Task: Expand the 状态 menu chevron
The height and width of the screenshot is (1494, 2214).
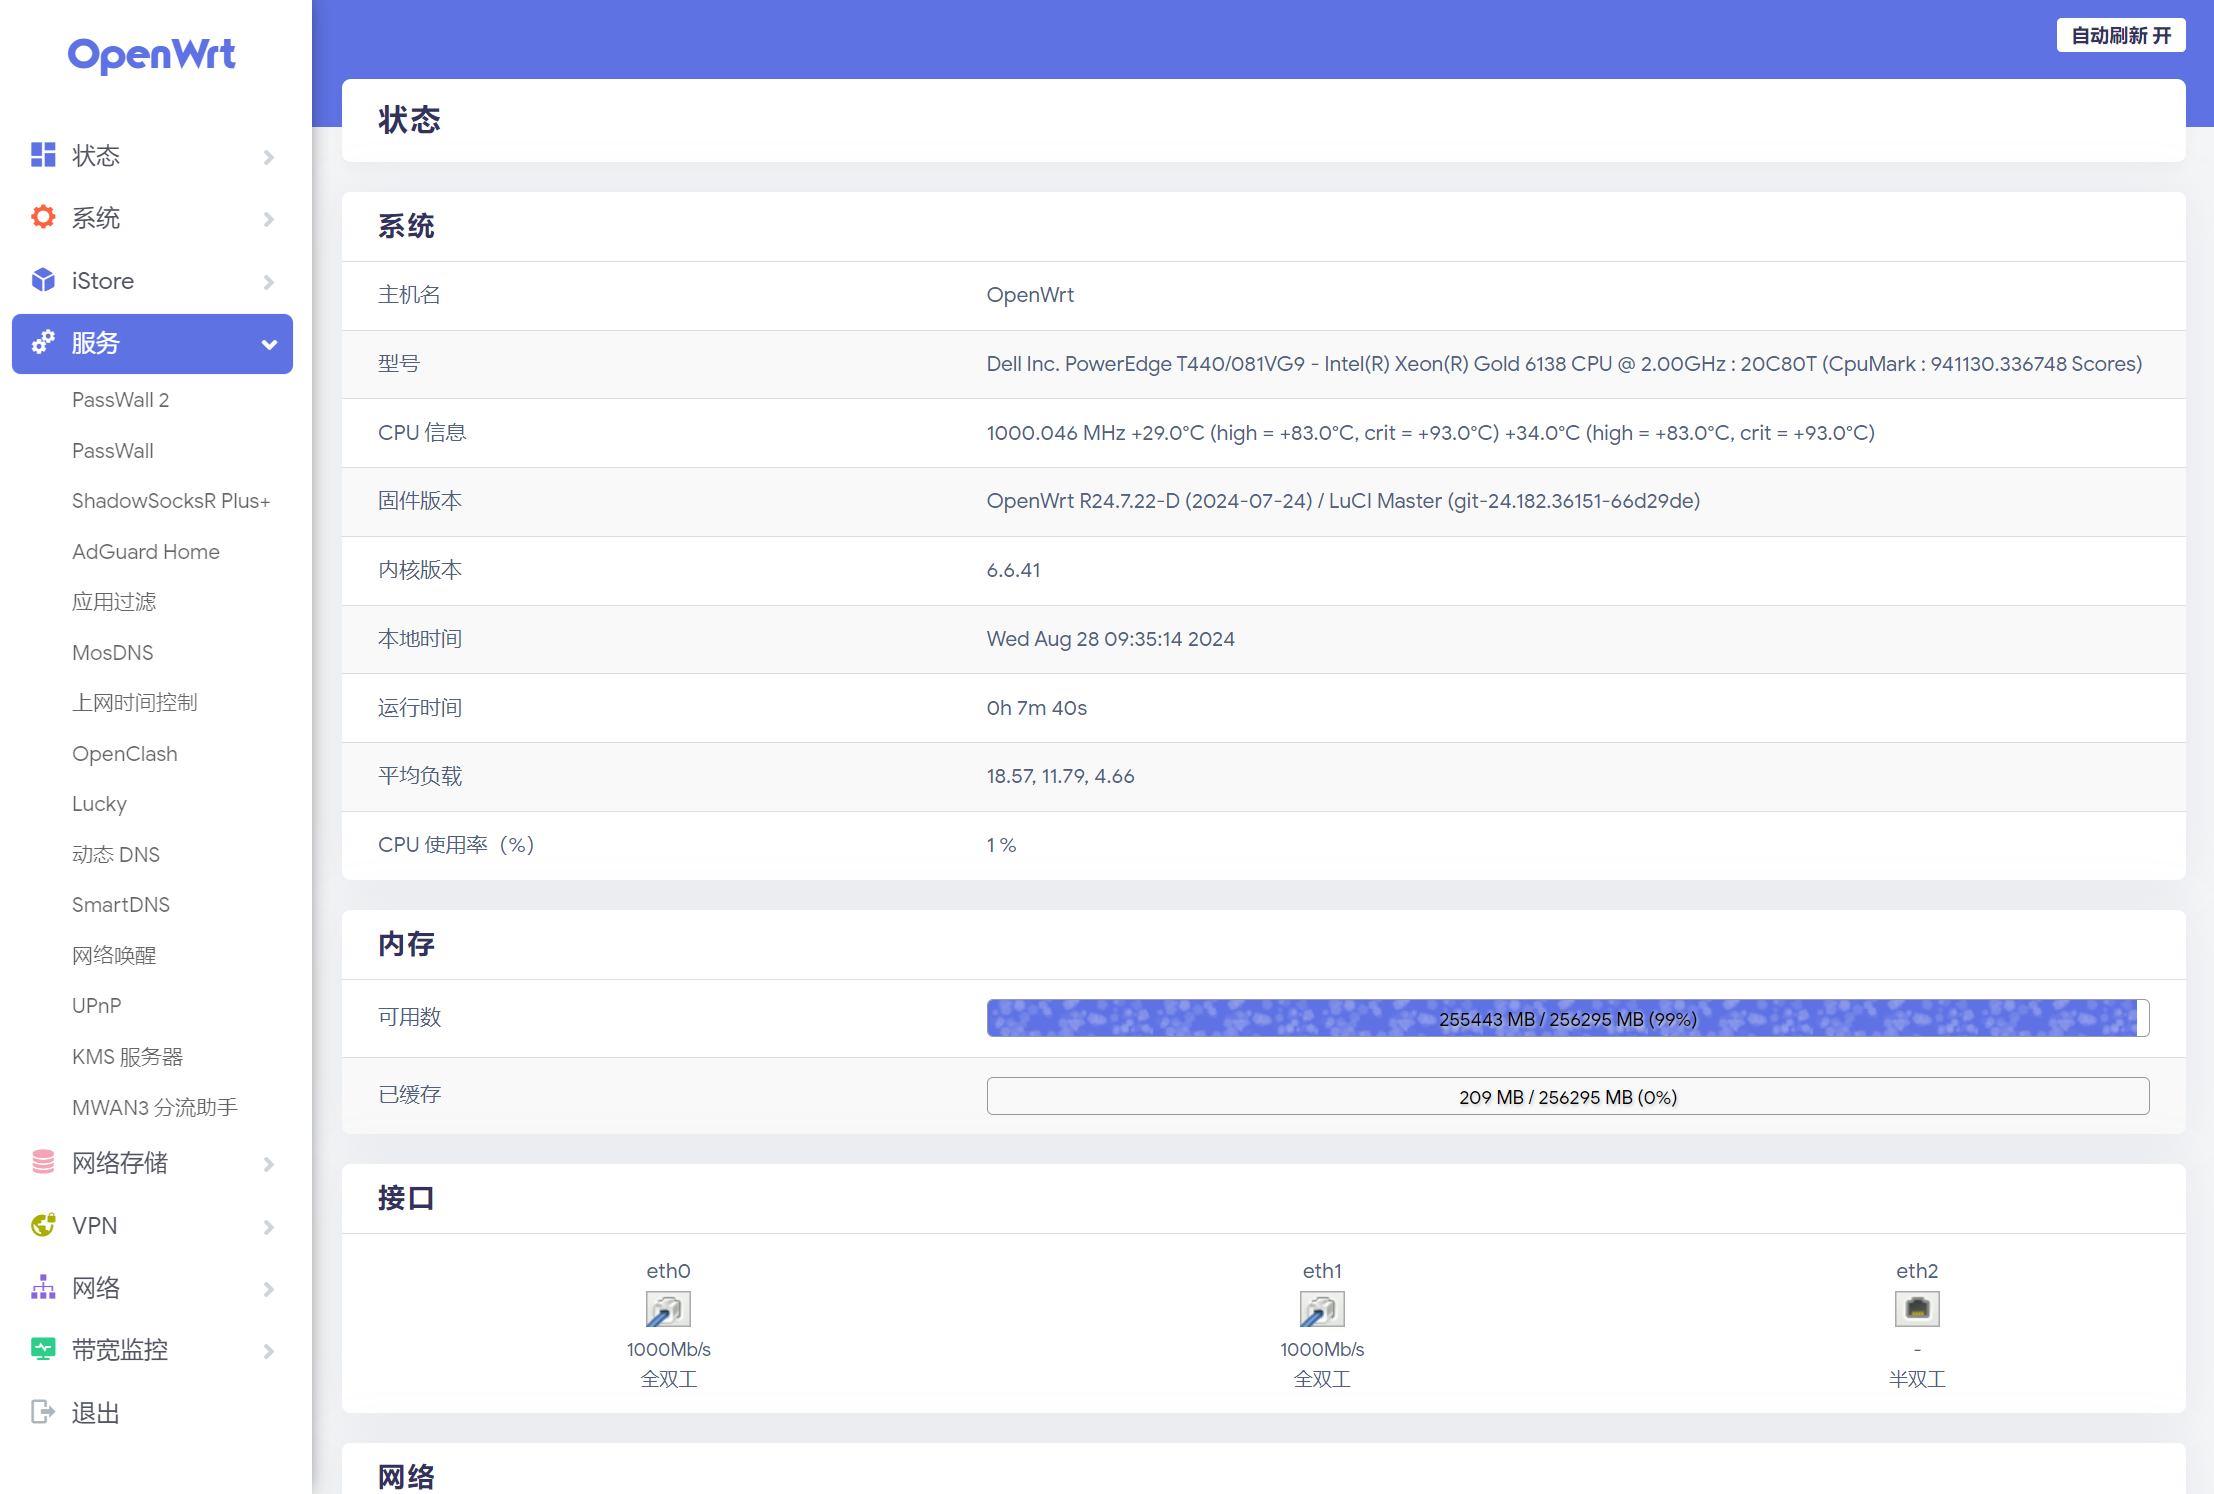Action: pyautogui.click(x=268, y=157)
